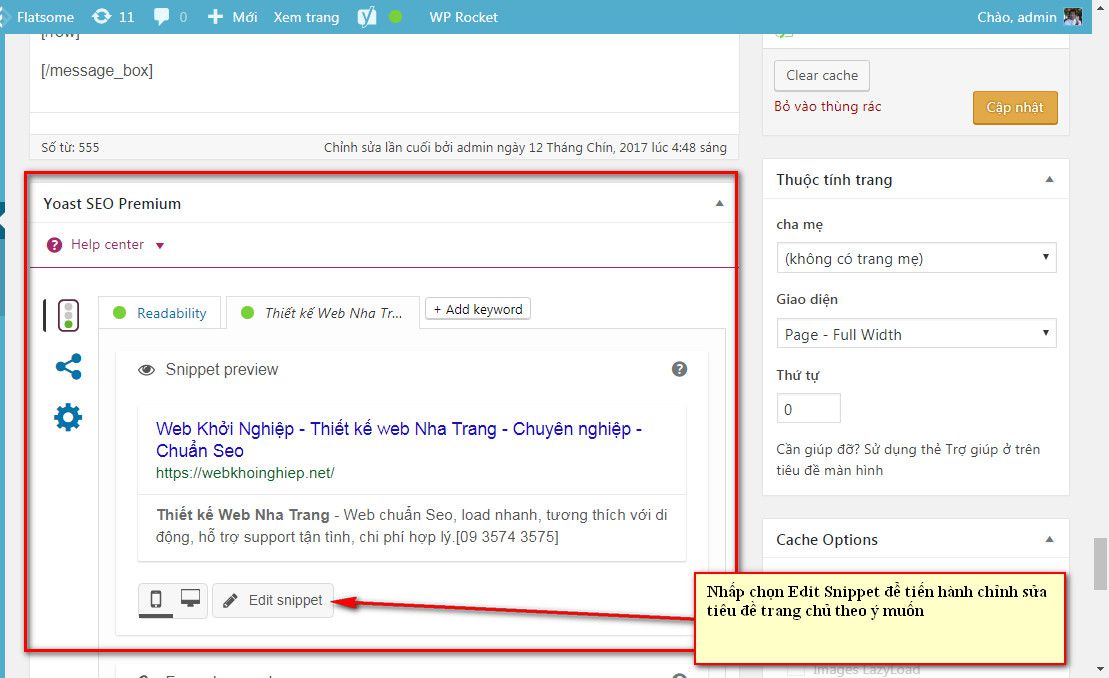The height and width of the screenshot is (678, 1109).
Task: Open Yoast advanced gear settings icon
Action: (68, 418)
